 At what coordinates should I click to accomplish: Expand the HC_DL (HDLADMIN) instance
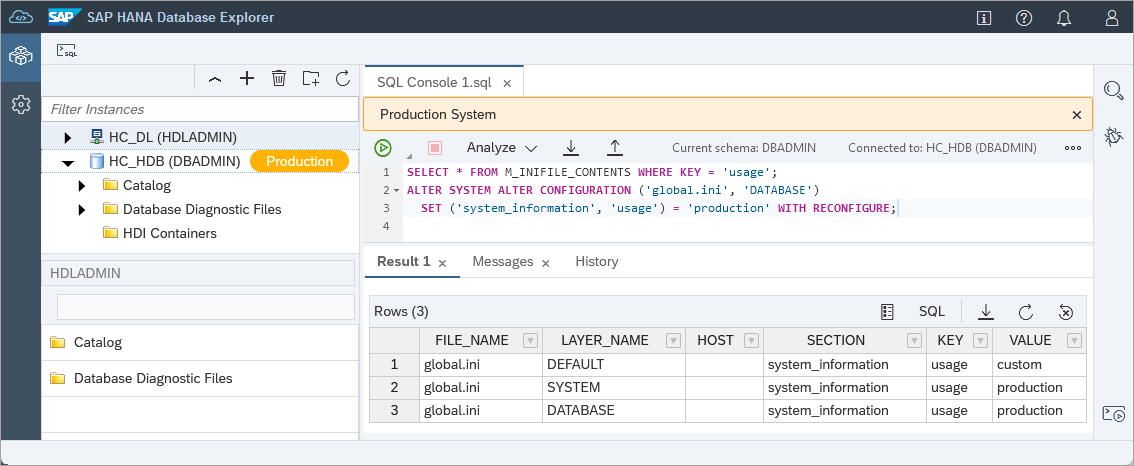[68, 137]
